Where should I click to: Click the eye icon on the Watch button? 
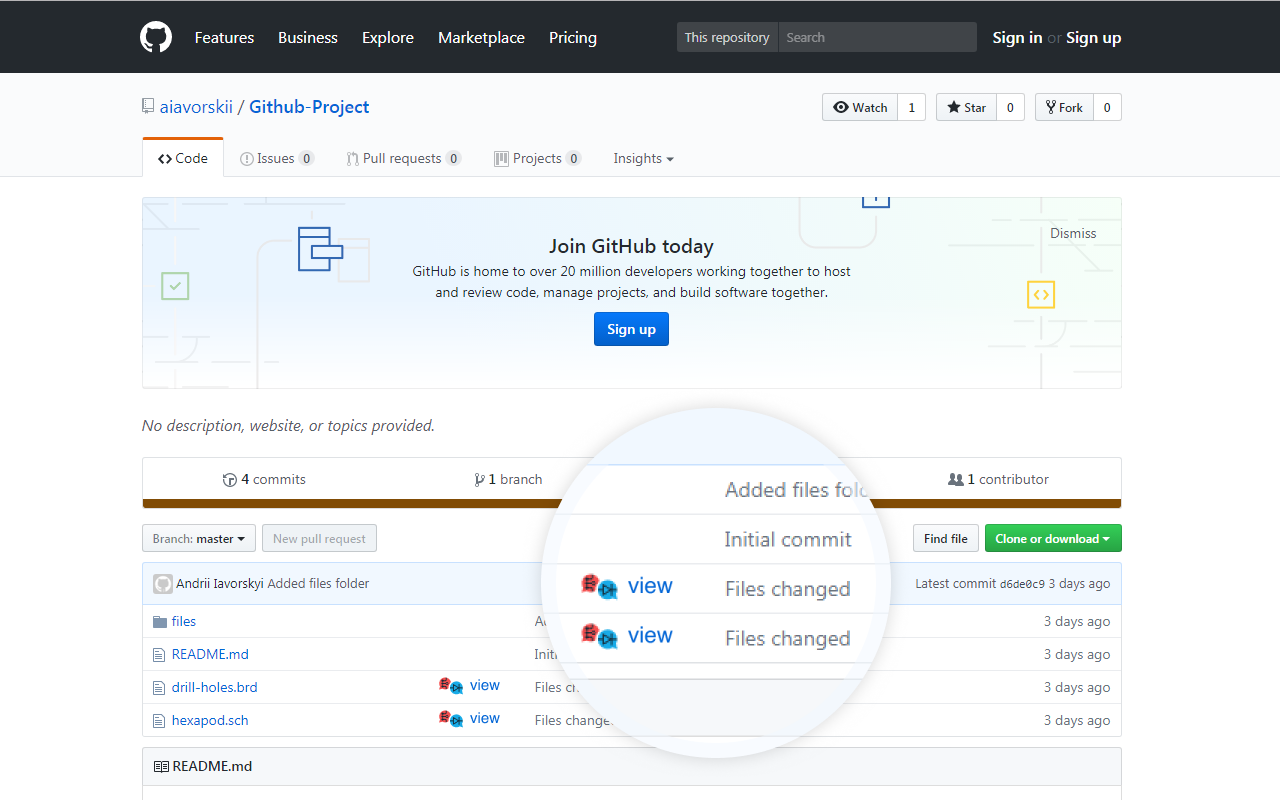point(843,107)
